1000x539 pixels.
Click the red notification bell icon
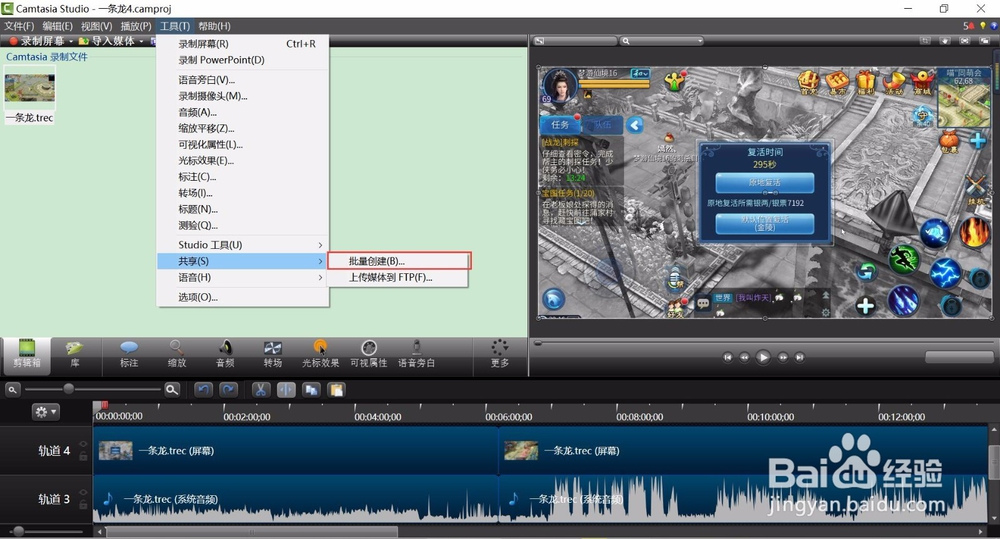pos(969,26)
